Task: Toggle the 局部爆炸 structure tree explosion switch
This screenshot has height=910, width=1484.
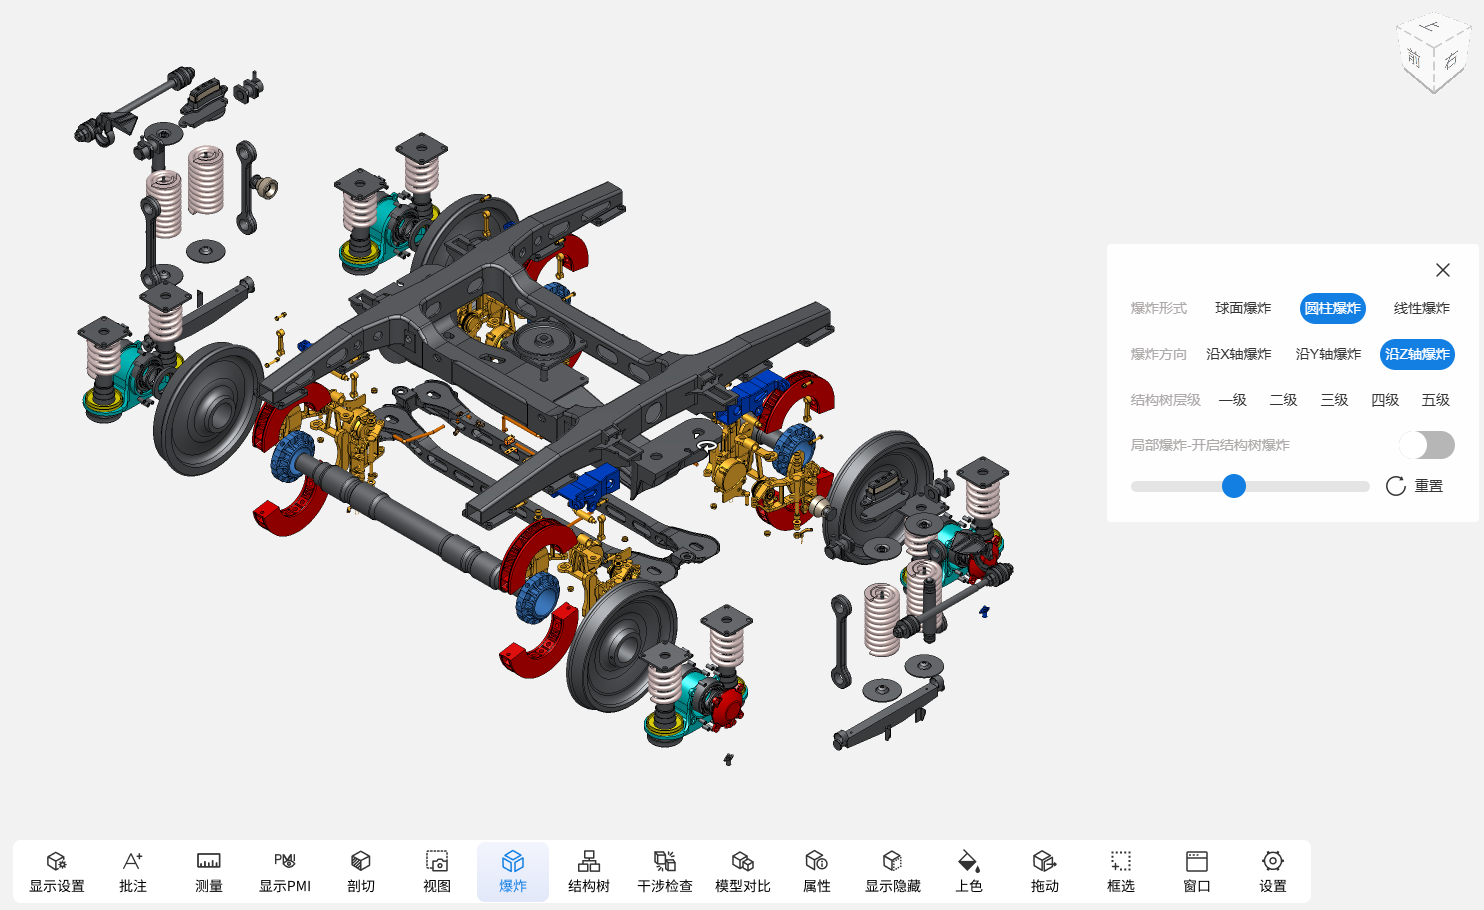Action: [x=1427, y=445]
